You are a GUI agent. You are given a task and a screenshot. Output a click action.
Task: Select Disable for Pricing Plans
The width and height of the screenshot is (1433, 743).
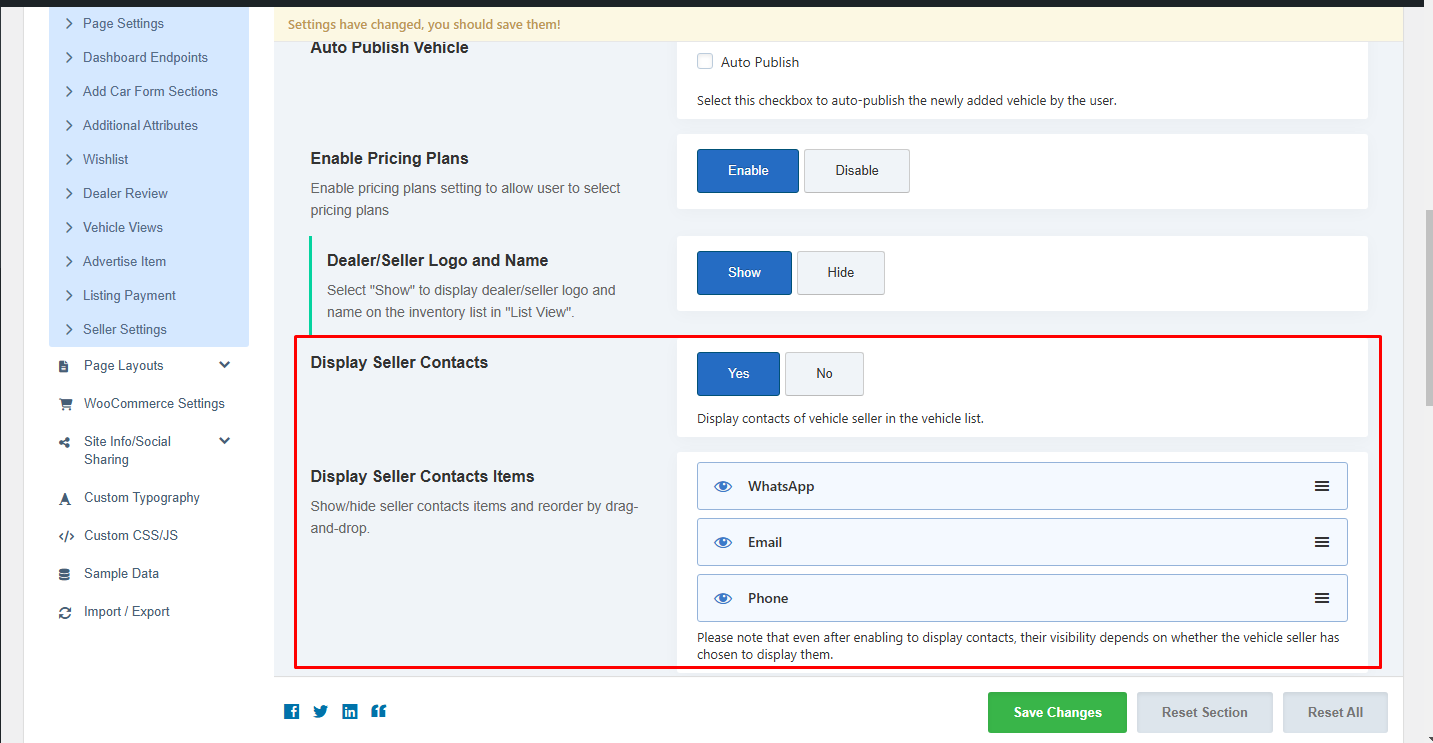(857, 171)
